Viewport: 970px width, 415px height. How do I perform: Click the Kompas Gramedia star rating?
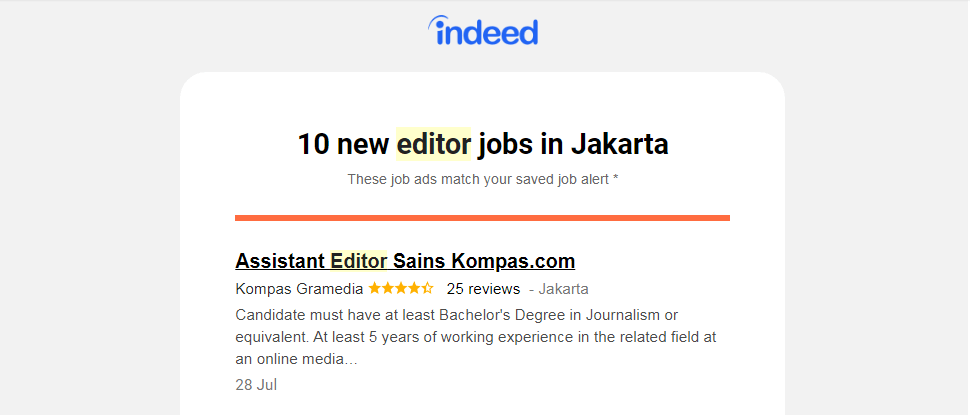[400, 289]
